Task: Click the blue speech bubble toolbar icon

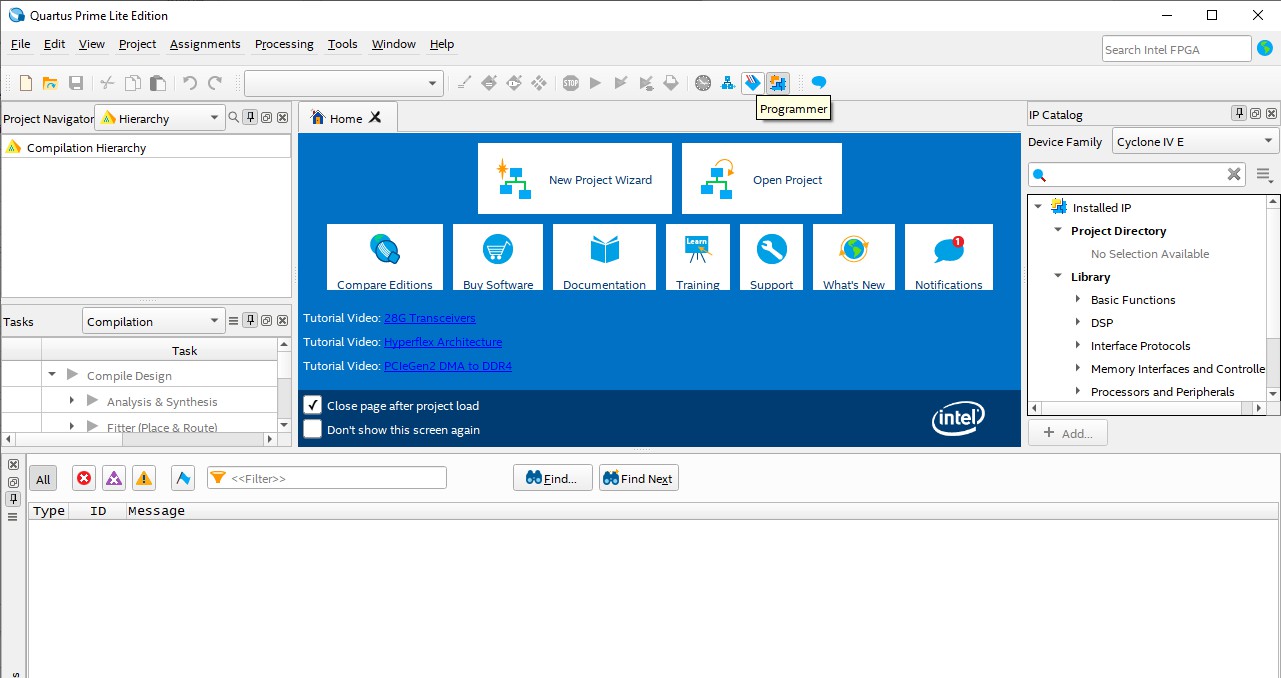Action: (818, 83)
